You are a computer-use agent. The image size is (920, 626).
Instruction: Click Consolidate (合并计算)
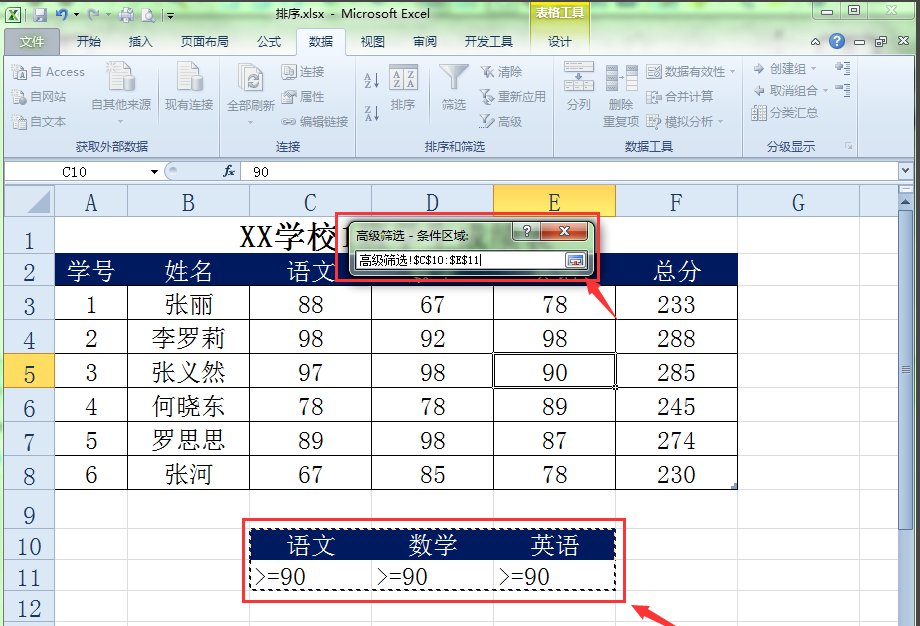680,97
